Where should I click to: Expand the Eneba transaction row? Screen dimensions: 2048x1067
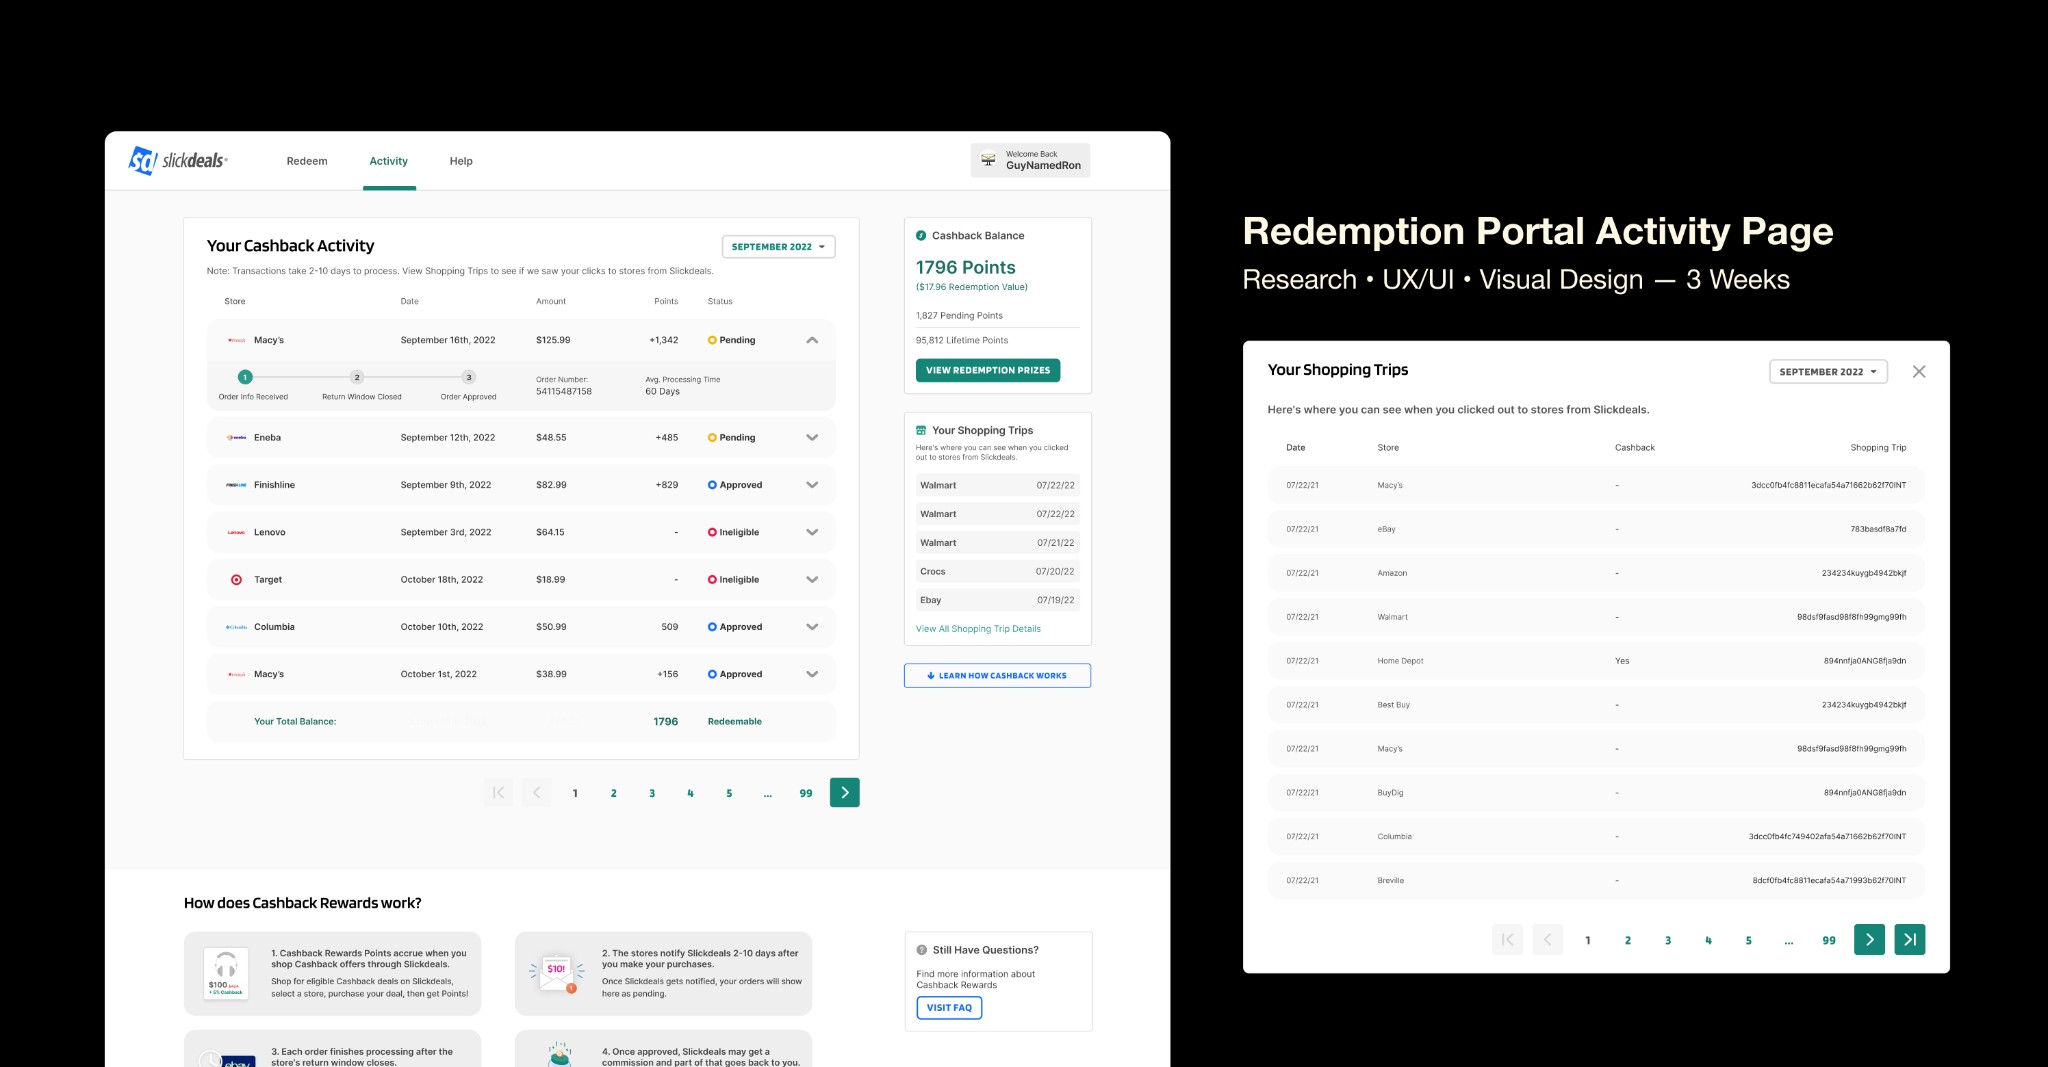[812, 437]
